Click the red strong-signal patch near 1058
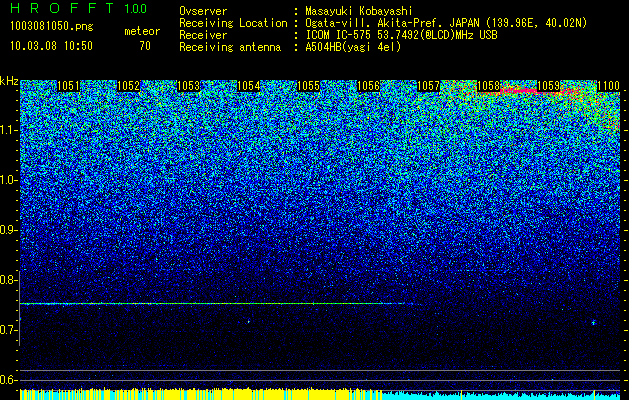The width and height of the screenshot is (629, 400). [x=521, y=91]
